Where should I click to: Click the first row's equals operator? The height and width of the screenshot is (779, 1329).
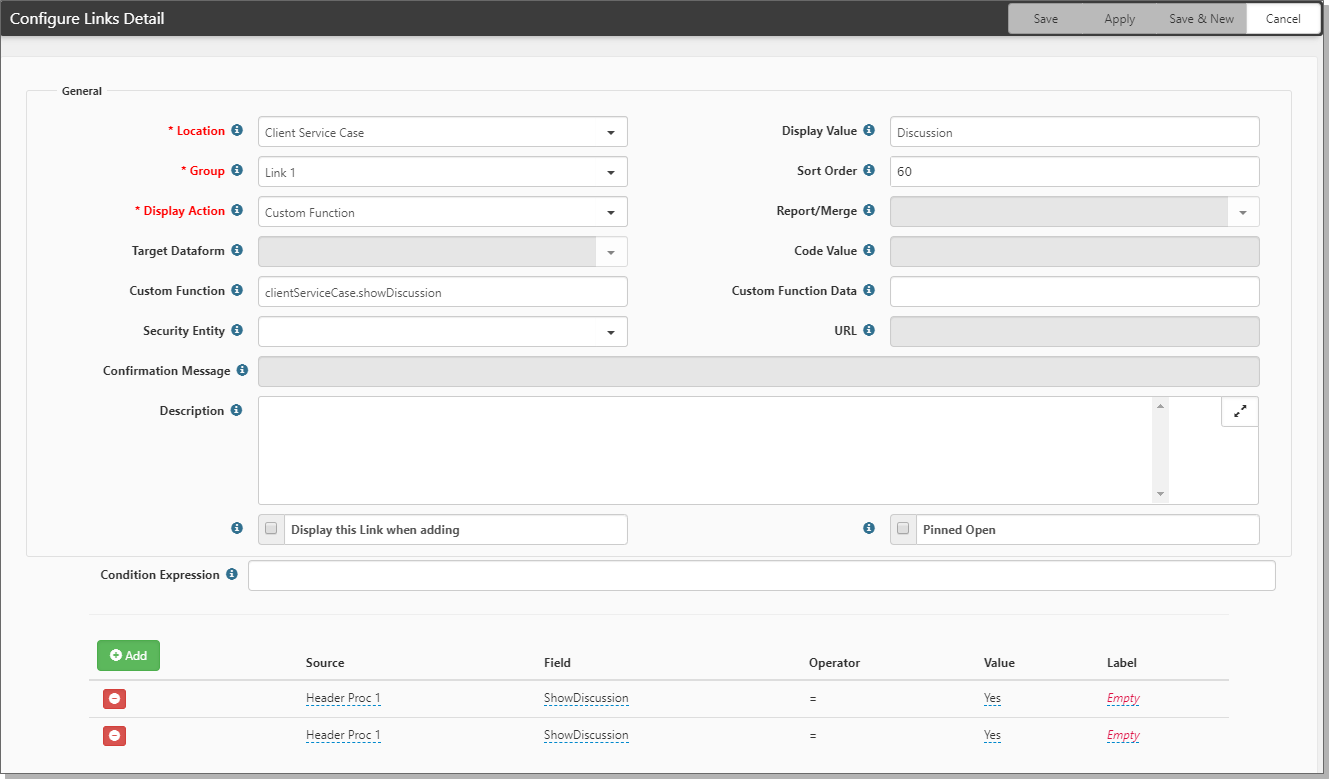pos(813,699)
